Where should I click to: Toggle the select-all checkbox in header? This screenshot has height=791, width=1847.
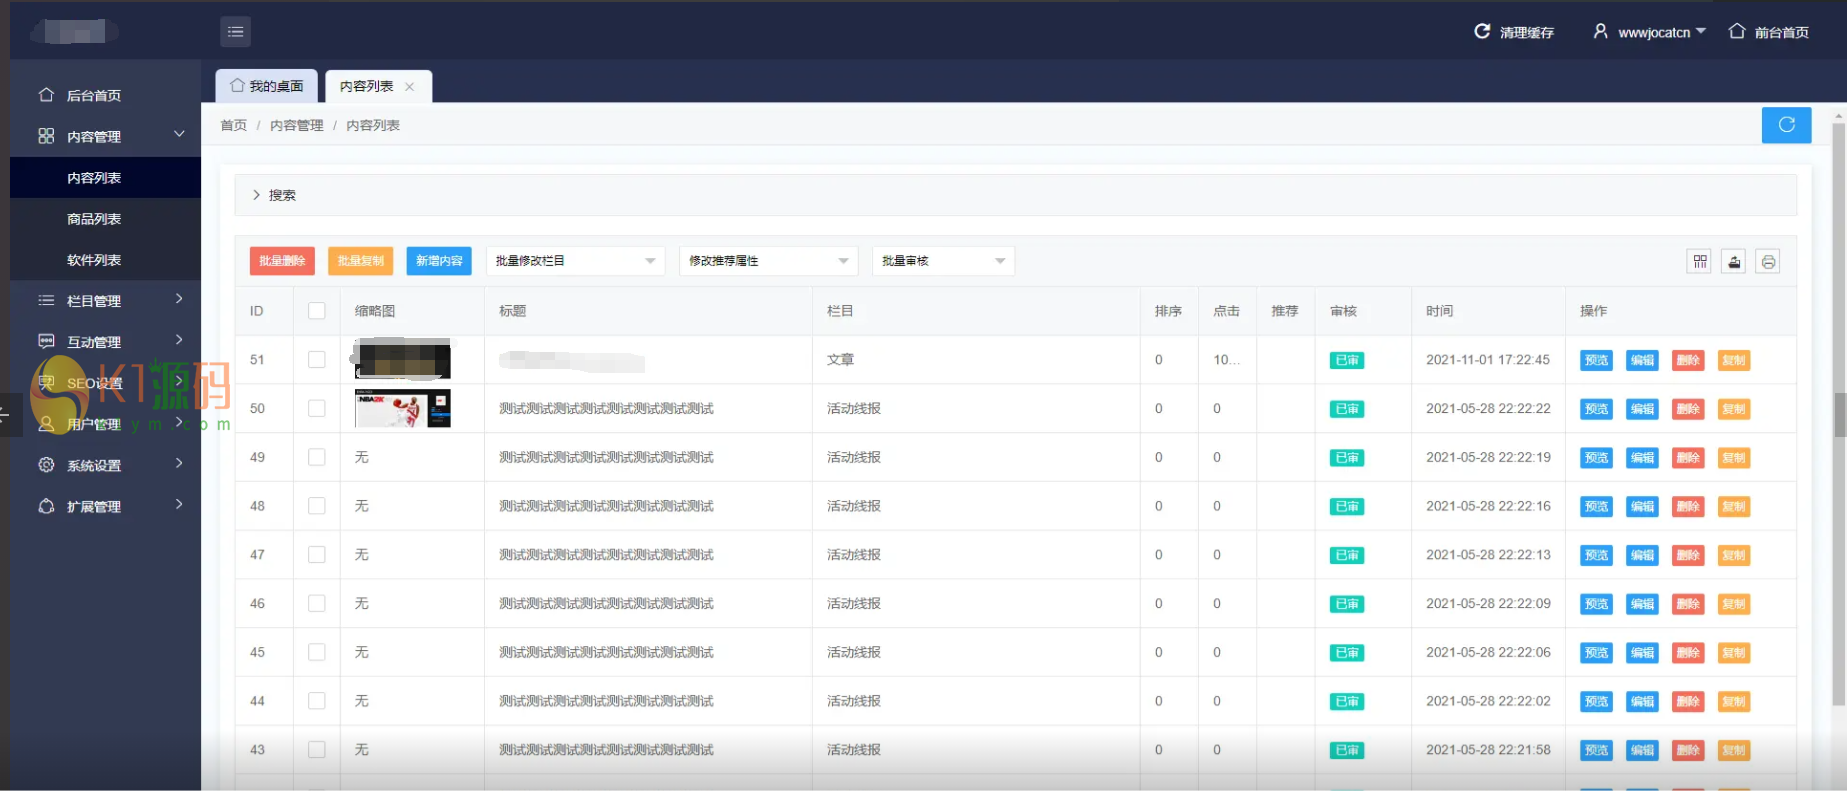point(317,311)
